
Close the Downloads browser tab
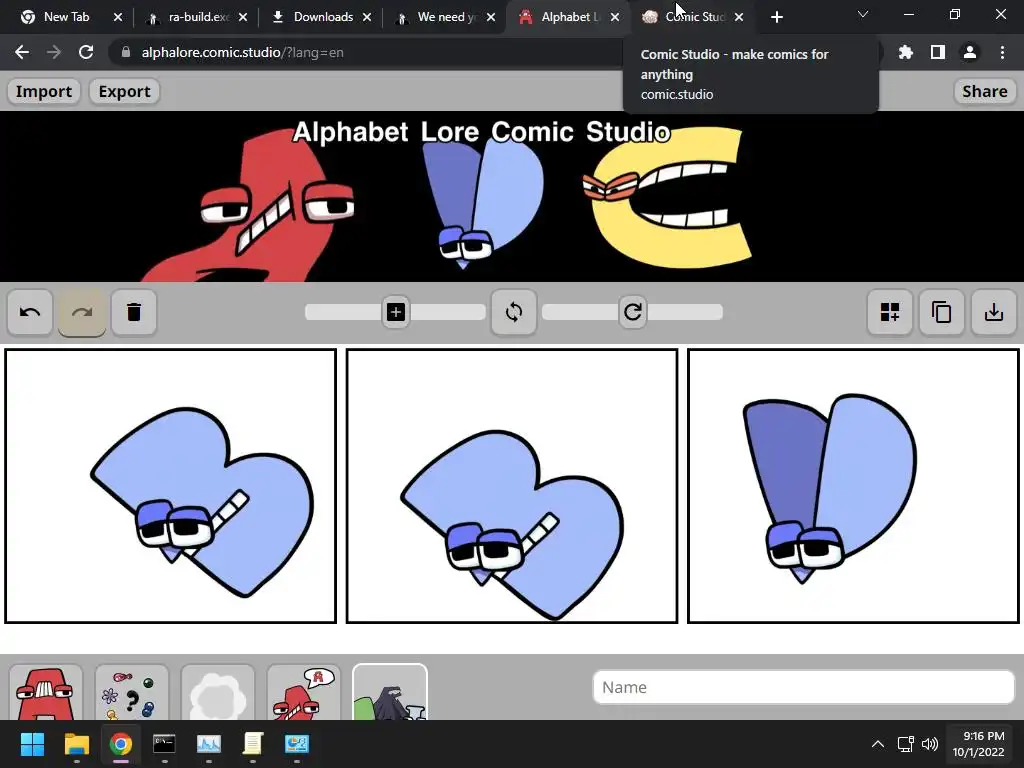coord(367,17)
